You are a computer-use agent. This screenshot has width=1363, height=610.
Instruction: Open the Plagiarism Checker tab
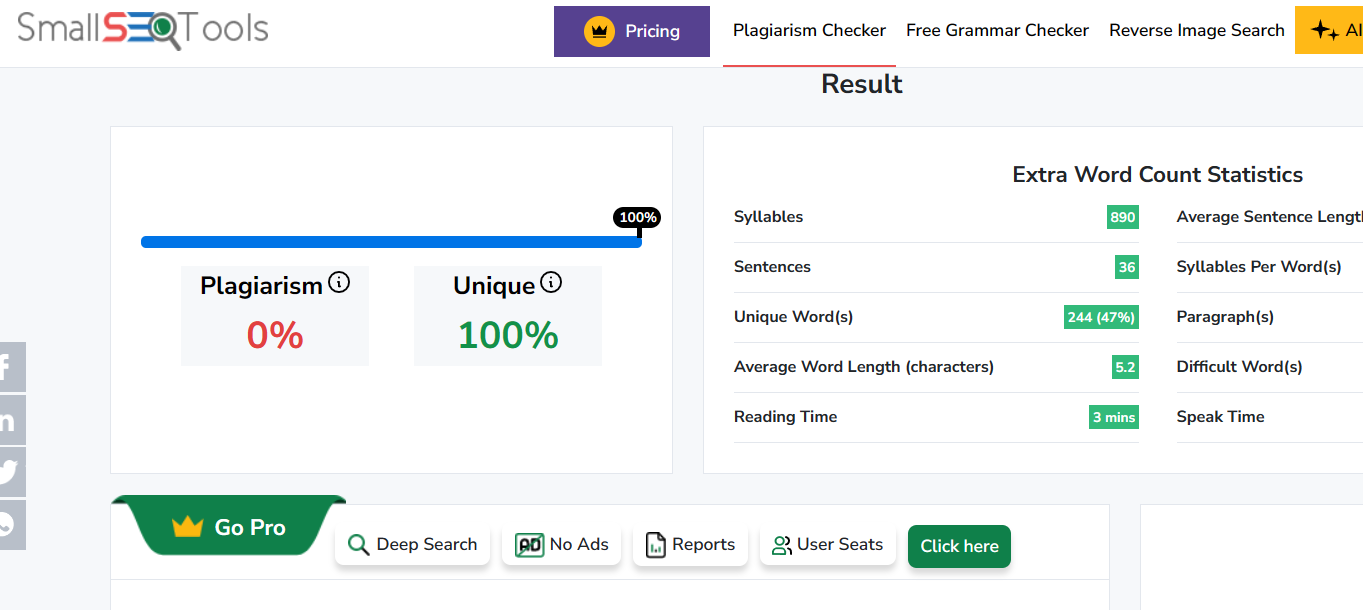809,31
